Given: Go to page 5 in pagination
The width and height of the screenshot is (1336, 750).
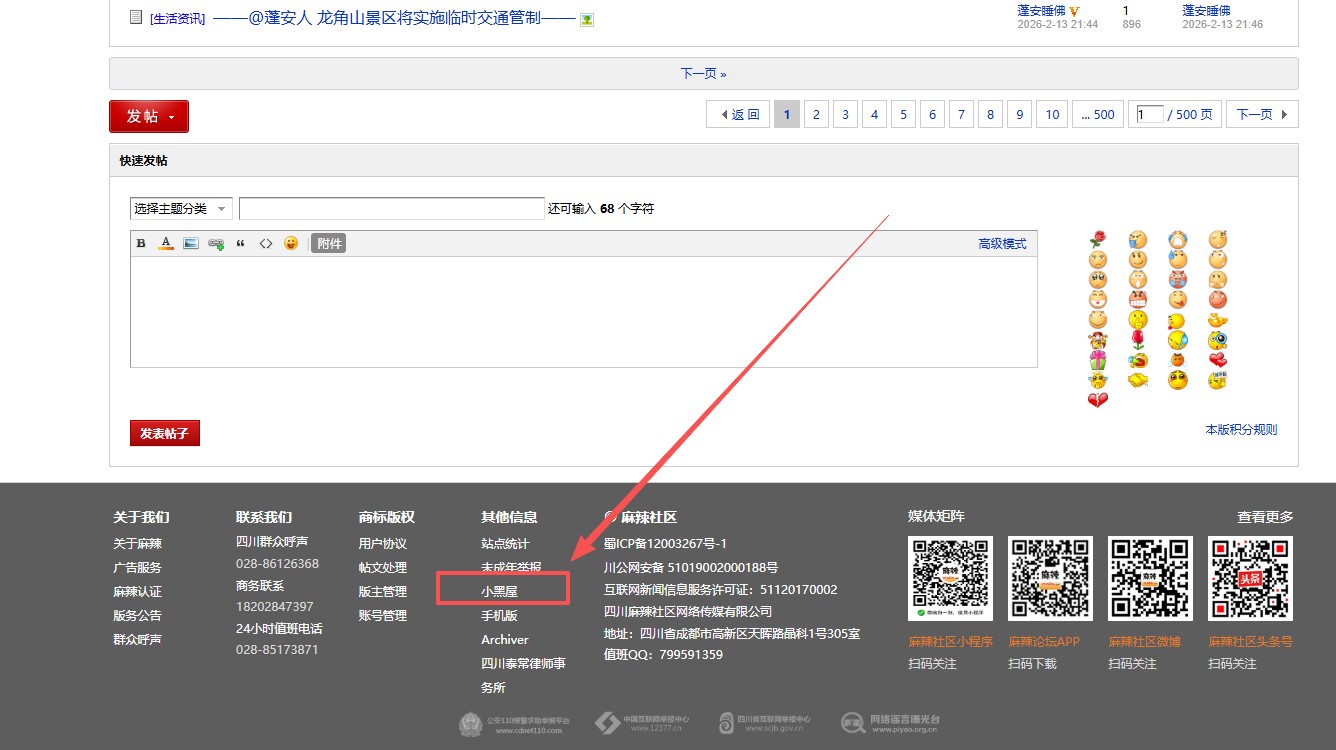Looking at the screenshot, I should pyautogui.click(x=903, y=115).
